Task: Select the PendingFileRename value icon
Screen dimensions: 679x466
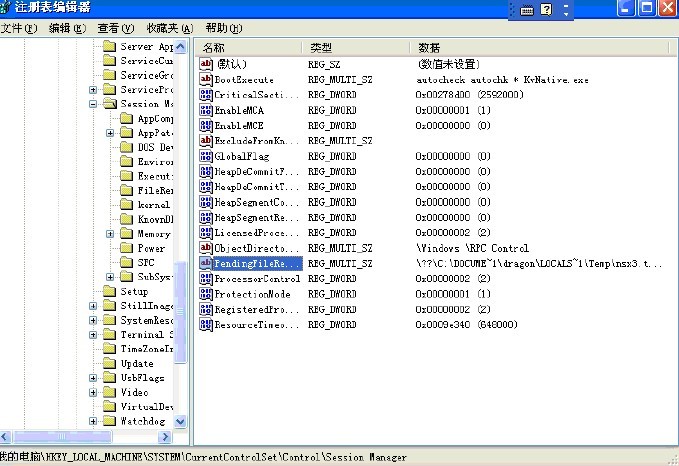Action: tap(207, 263)
